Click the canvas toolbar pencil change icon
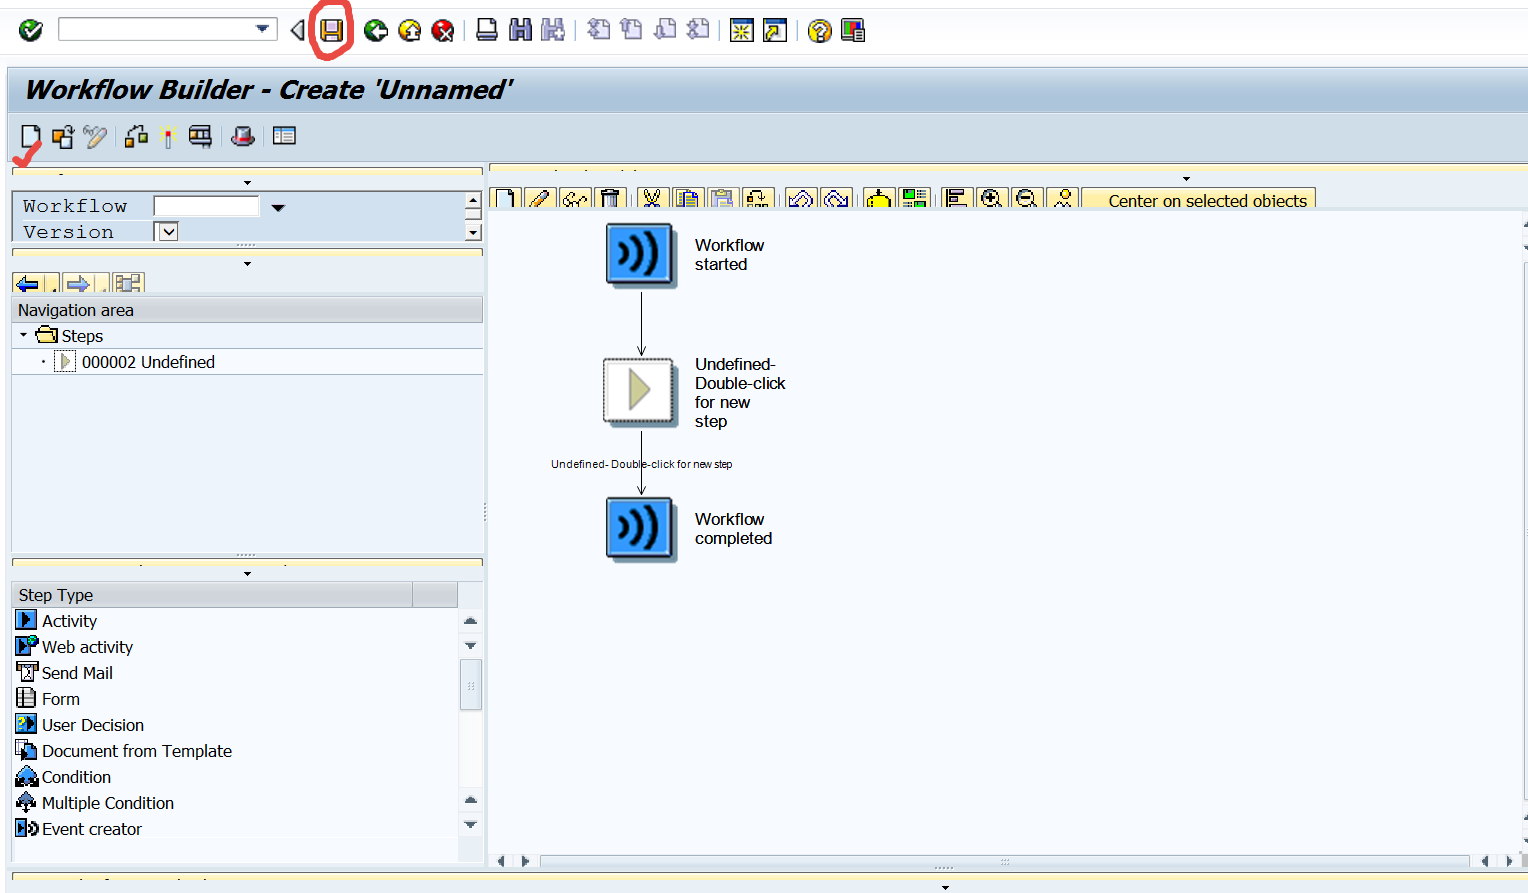This screenshot has height=893, width=1528. [x=540, y=198]
